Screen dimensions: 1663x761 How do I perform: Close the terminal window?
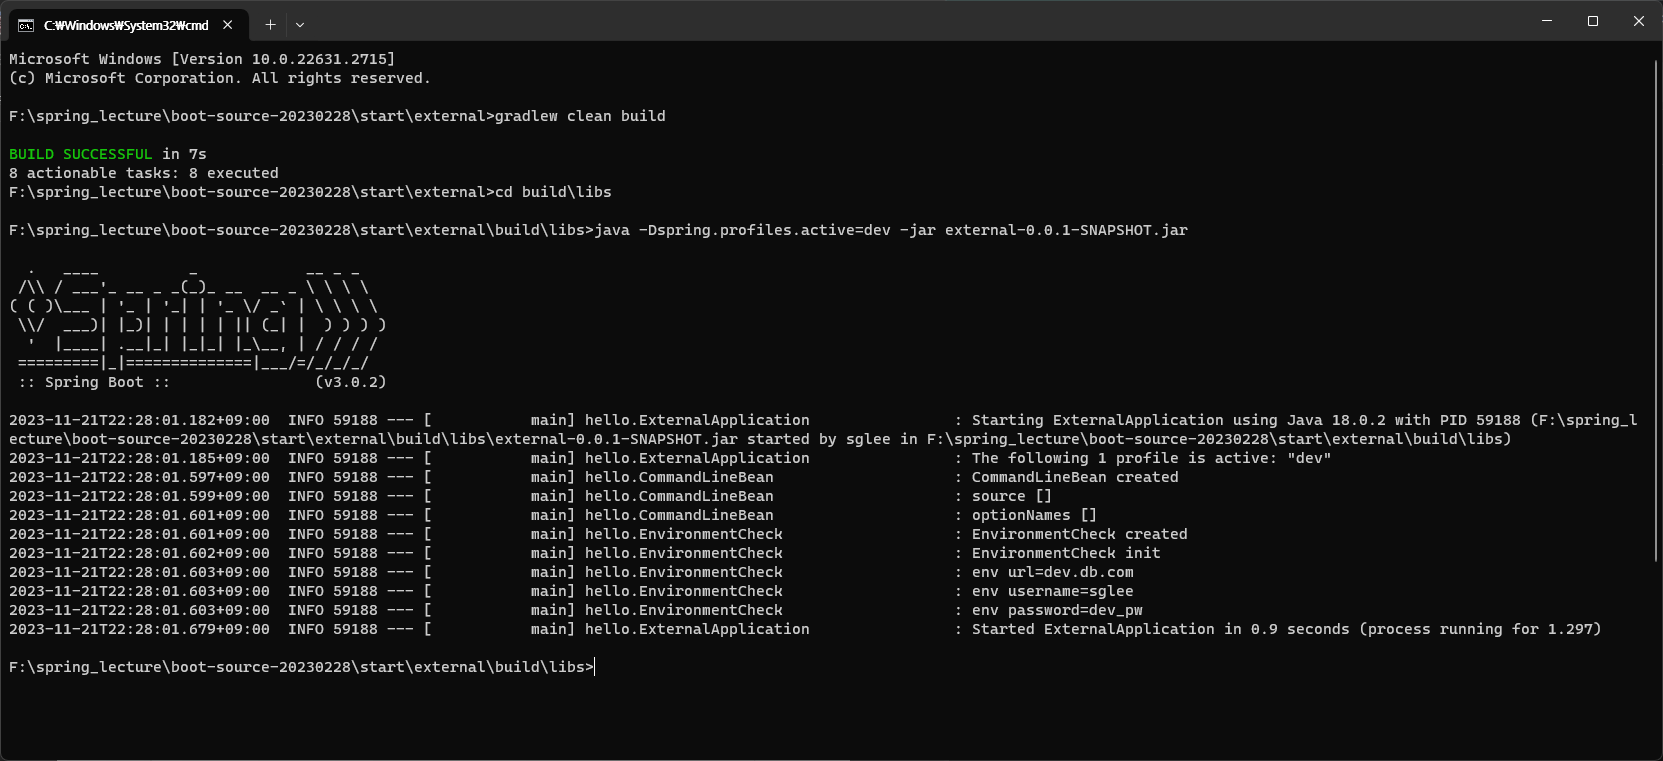[1639, 21]
